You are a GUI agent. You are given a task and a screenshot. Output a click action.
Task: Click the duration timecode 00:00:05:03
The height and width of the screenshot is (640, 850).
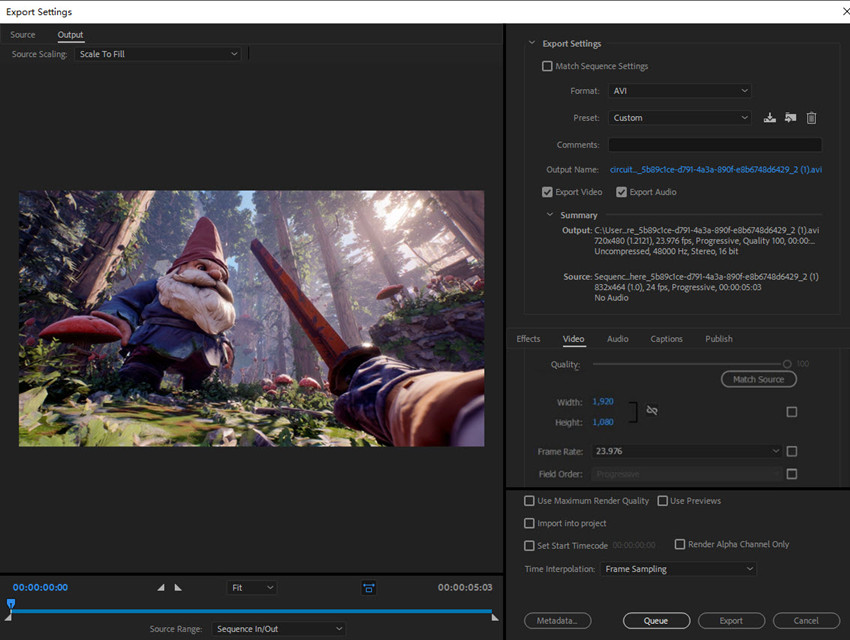click(x=465, y=587)
